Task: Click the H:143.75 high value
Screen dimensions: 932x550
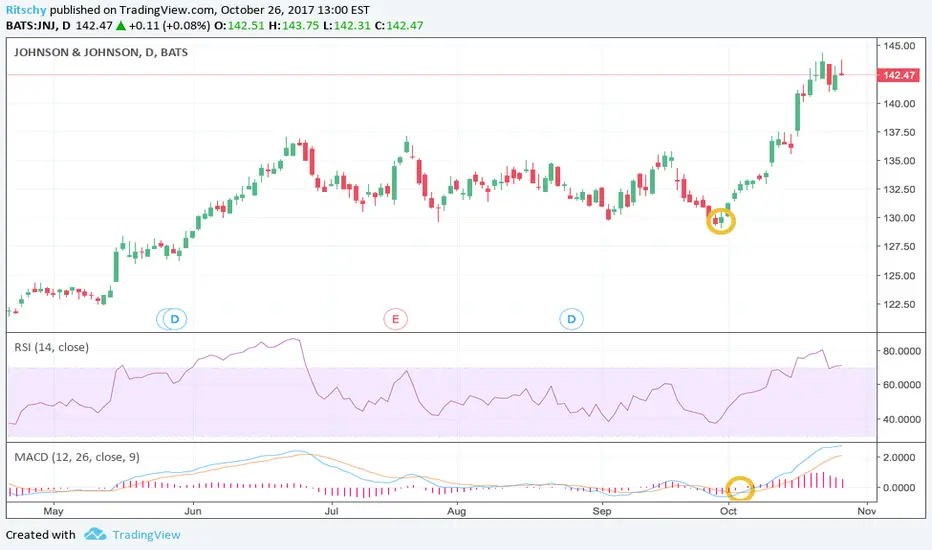Action: tap(294, 26)
